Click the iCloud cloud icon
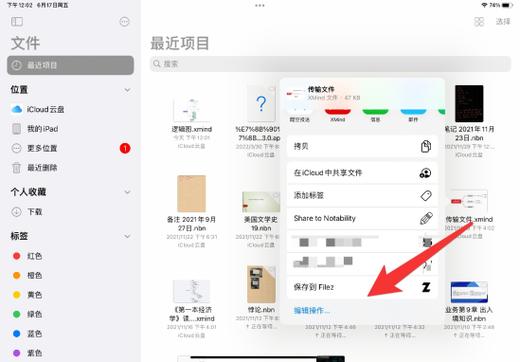This screenshot has height=362, width=520. click(17, 109)
